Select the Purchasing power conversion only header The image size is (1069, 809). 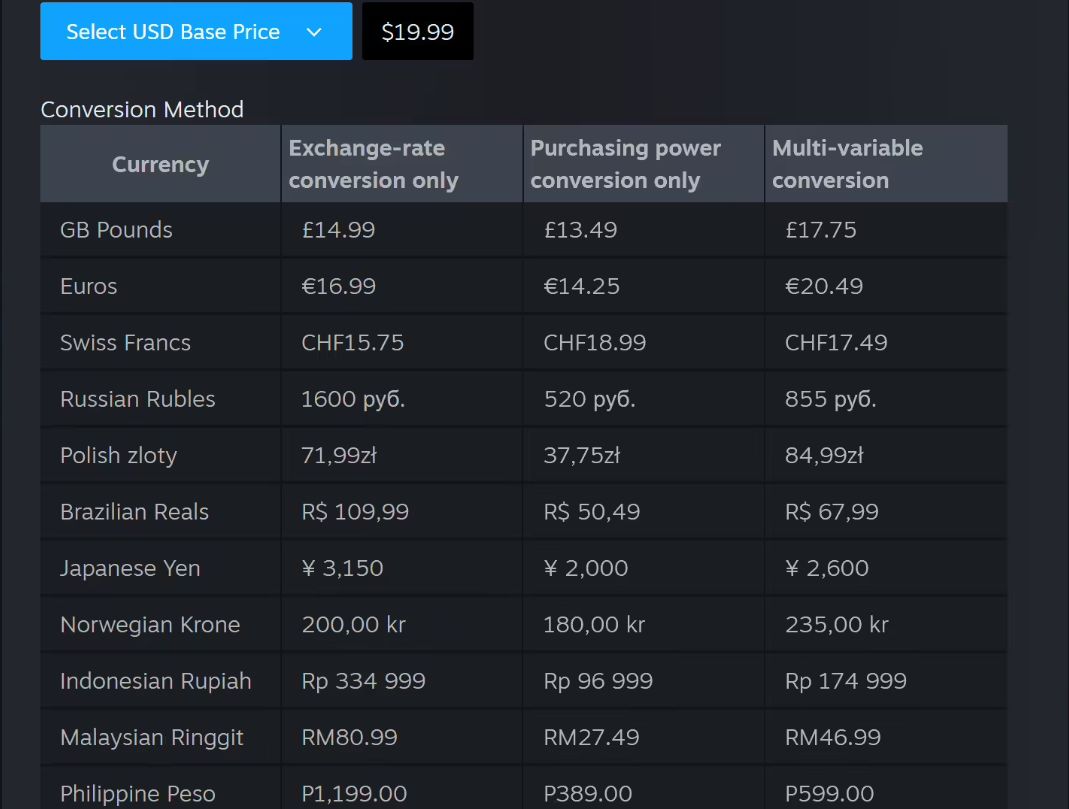tap(625, 164)
